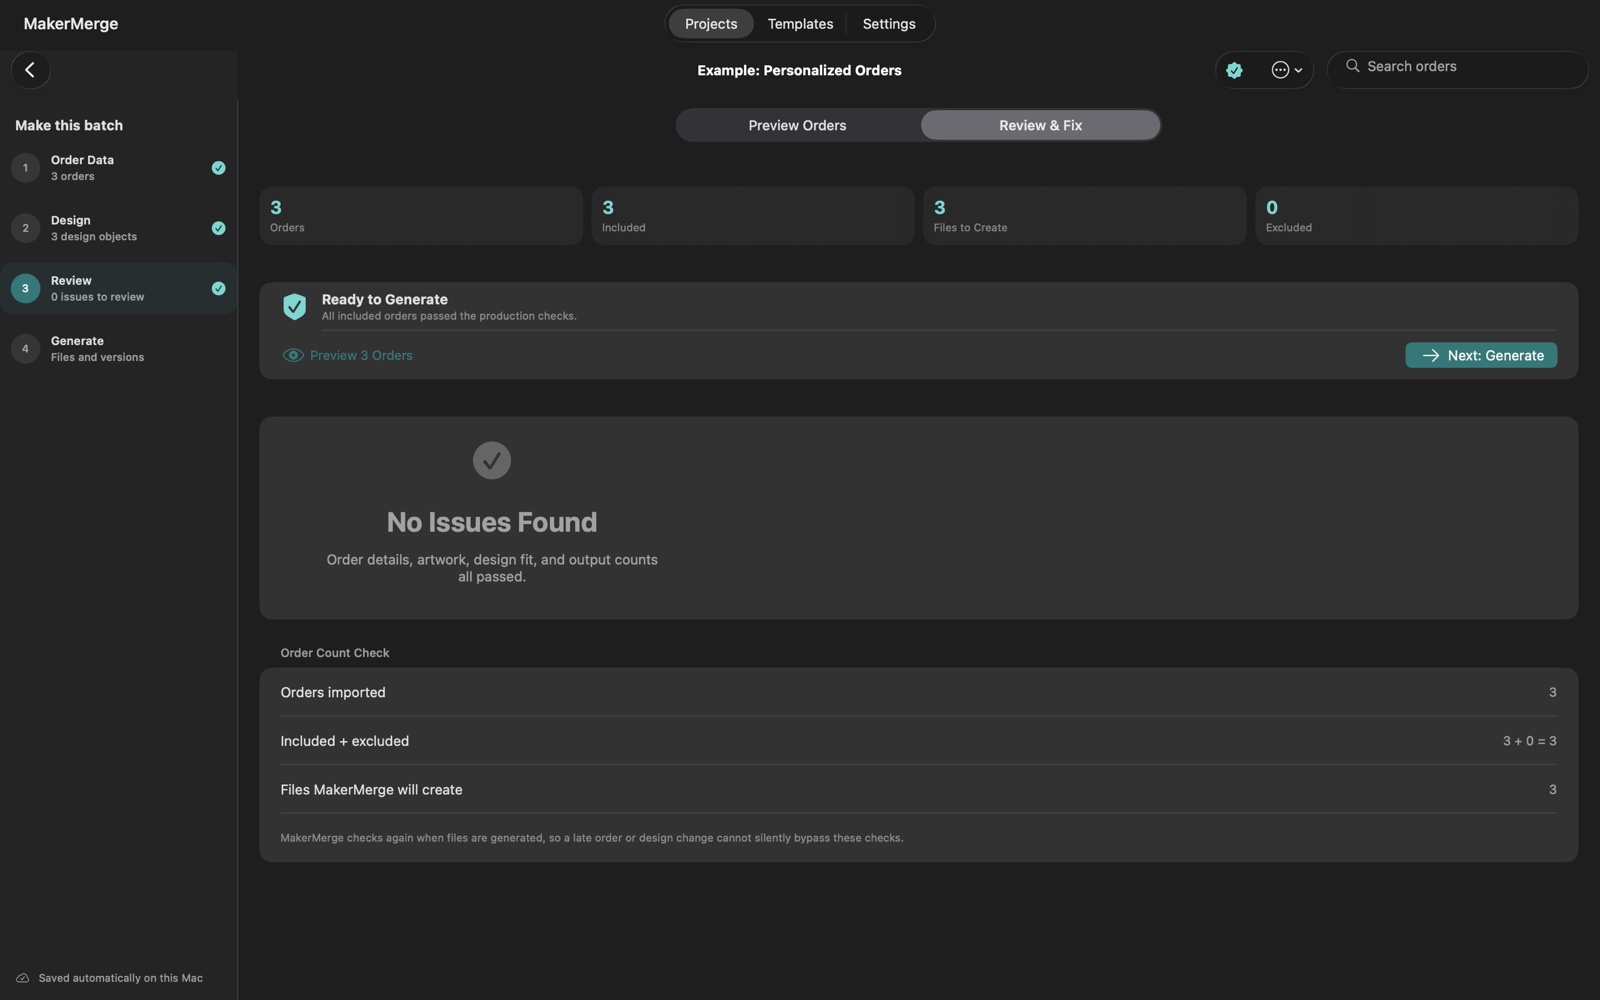The height and width of the screenshot is (1000, 1600).
Task: Select step 3 Review in the sidebar
Action: tap(118, 288)
